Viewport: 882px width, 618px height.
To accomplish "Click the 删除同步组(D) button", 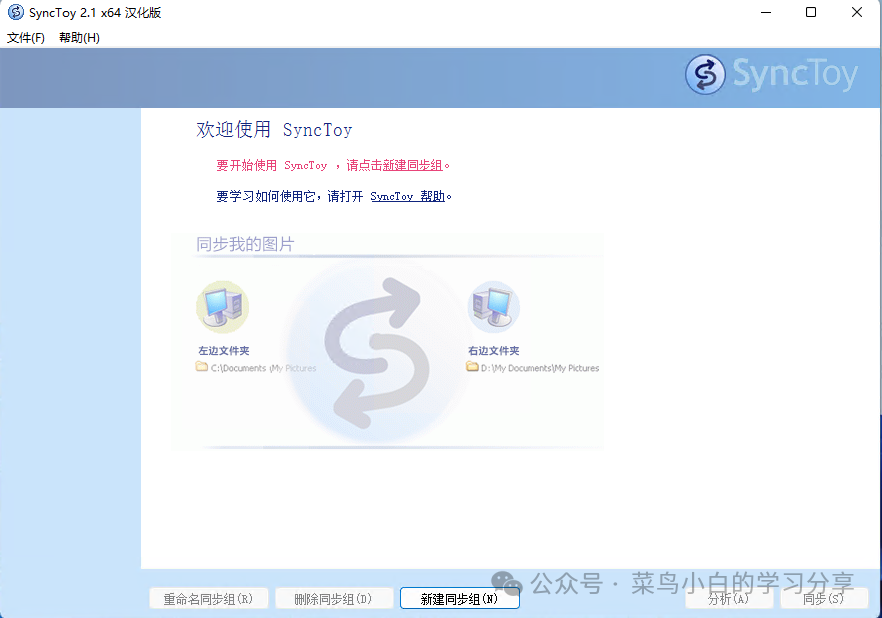I will 334,598.
